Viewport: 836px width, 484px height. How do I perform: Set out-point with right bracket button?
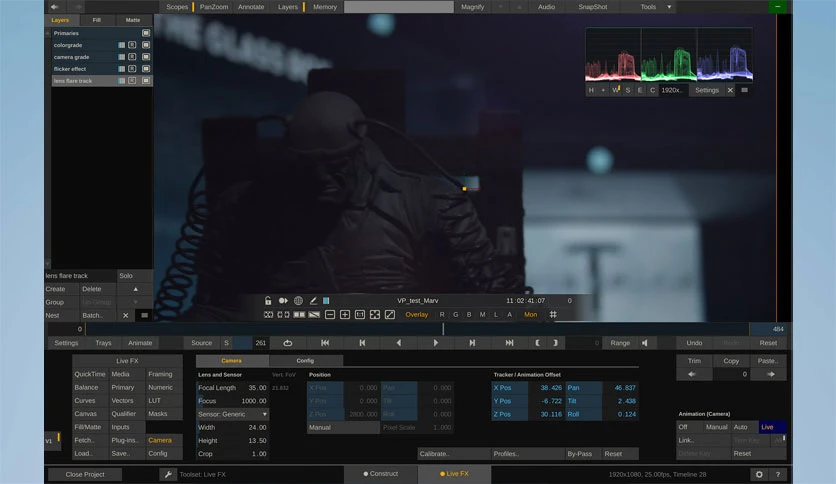555,343
